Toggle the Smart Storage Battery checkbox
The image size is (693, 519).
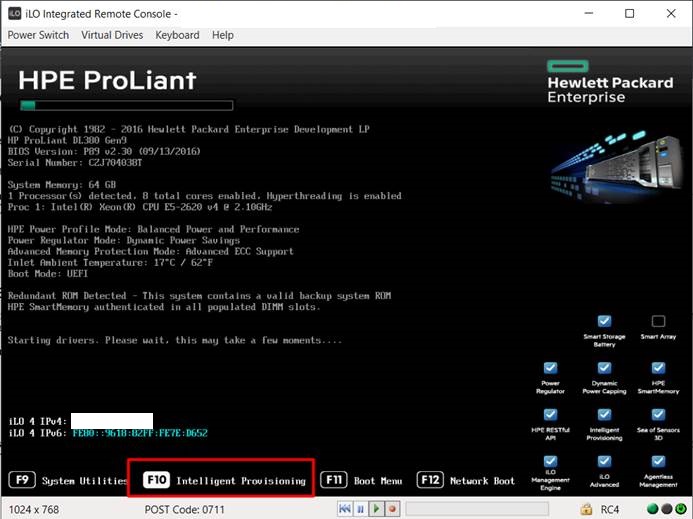coord(604,321)
